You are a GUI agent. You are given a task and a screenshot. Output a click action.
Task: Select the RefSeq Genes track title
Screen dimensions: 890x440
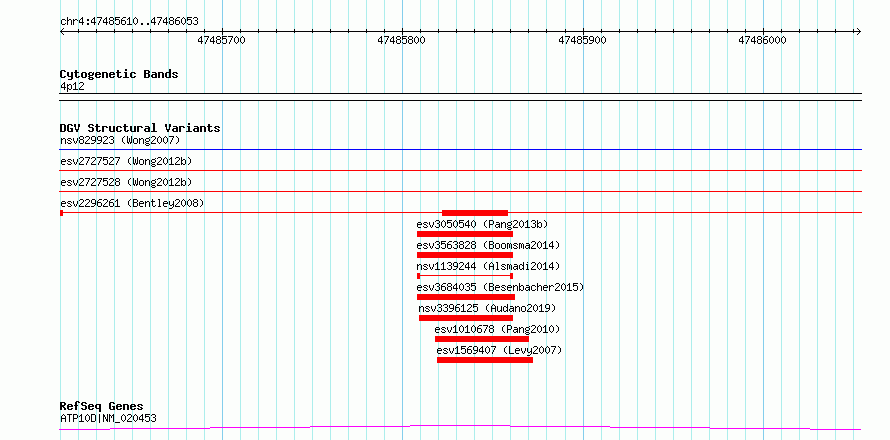click(102, 407)
